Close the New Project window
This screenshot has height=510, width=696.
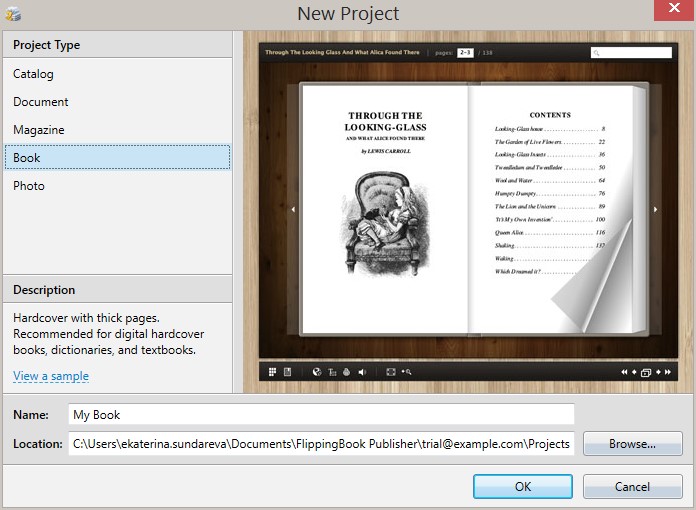tap(674, 9)
